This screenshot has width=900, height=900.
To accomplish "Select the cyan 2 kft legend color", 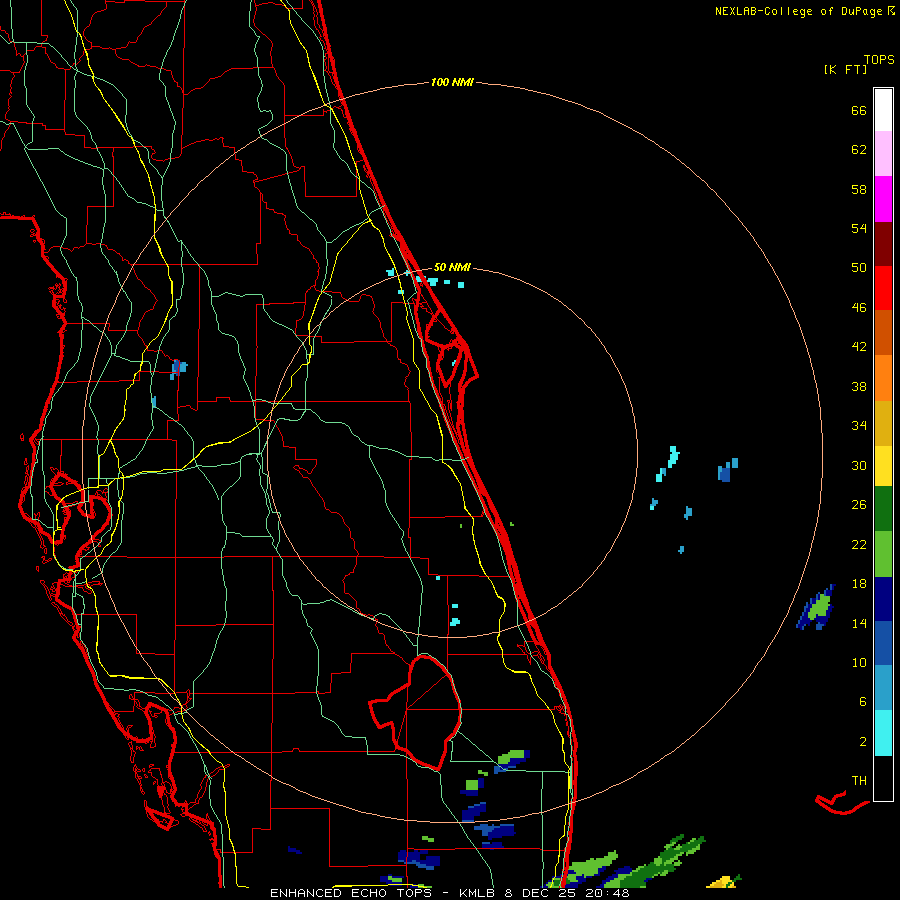I will tap(883, 733).
